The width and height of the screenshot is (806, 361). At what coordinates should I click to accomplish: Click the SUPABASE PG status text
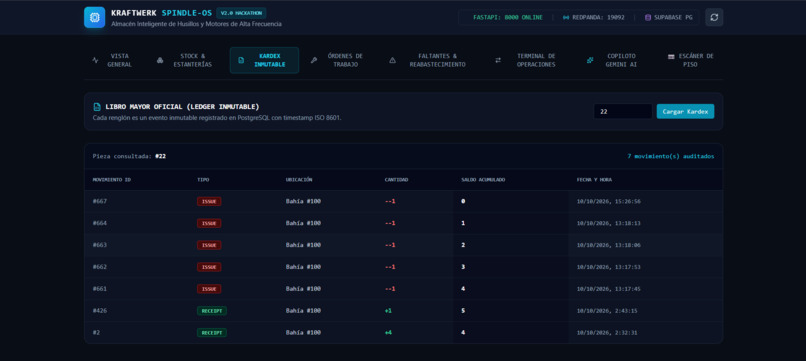pos(673,17)
